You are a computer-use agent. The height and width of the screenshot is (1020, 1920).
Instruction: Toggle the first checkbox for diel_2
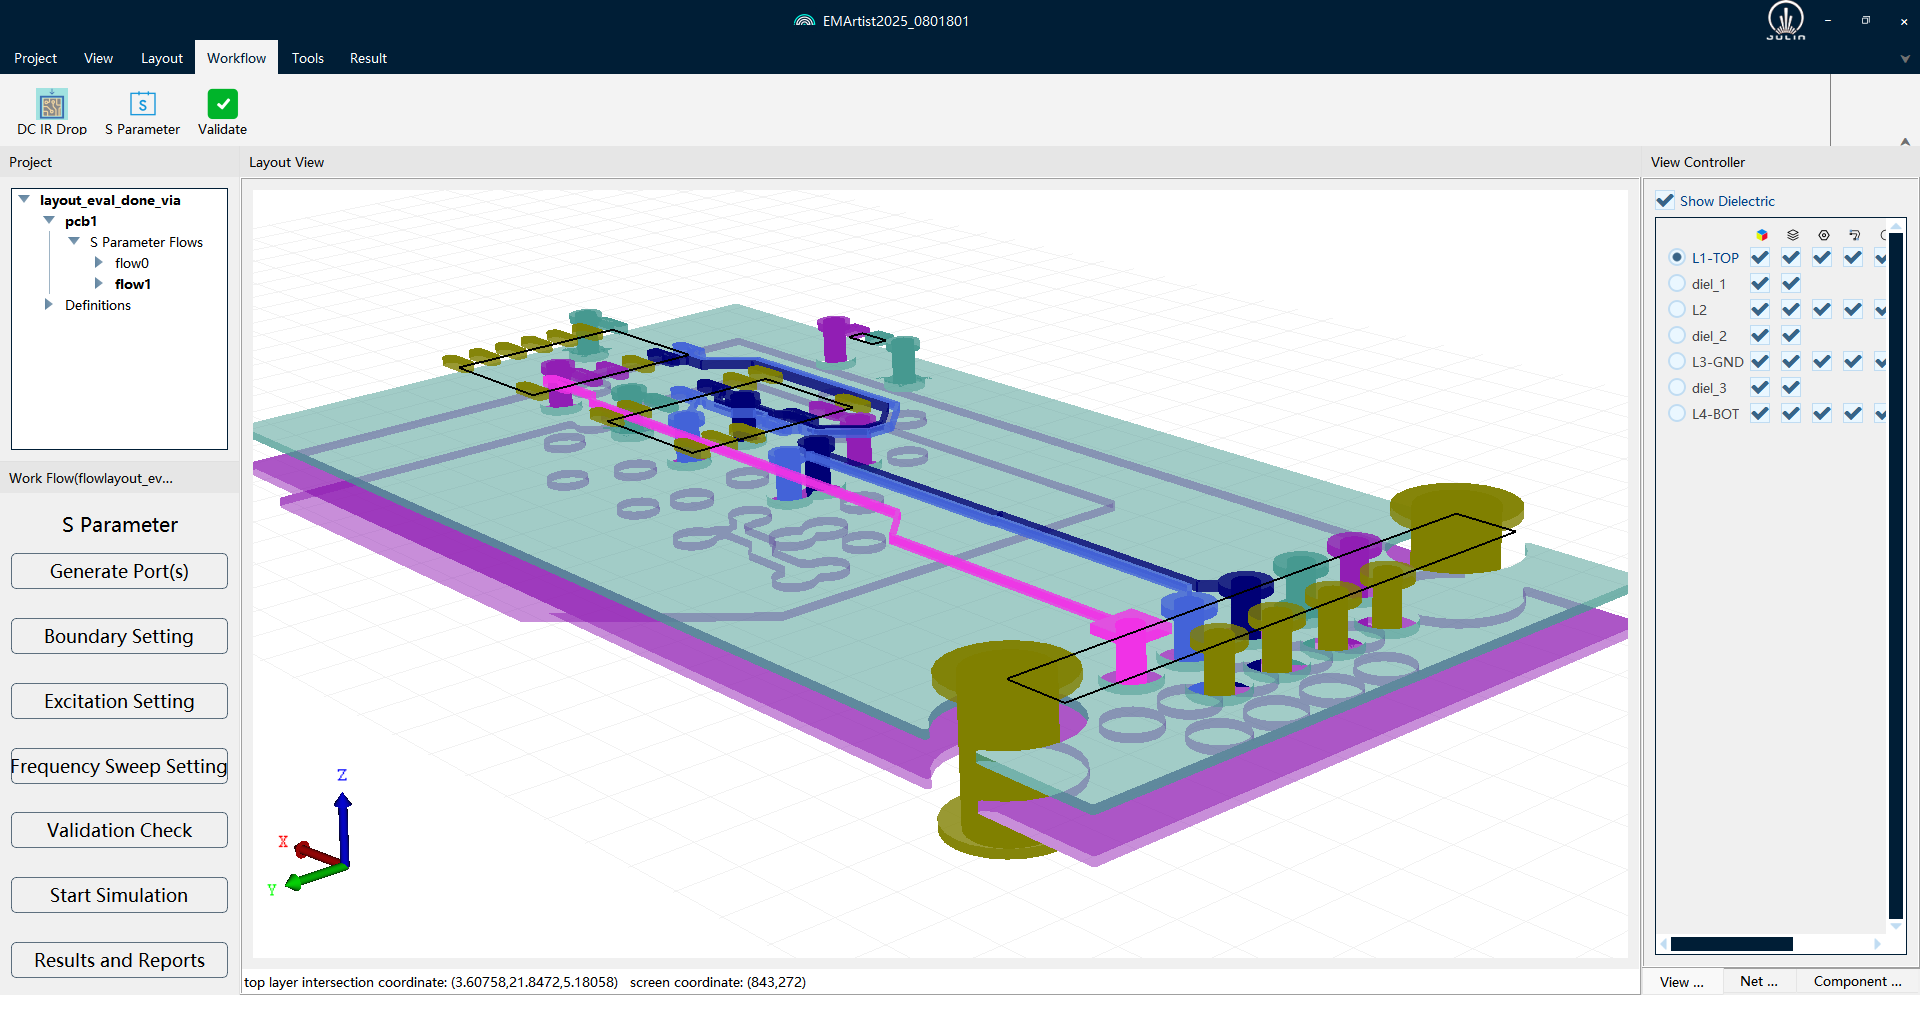point(1760,336)
